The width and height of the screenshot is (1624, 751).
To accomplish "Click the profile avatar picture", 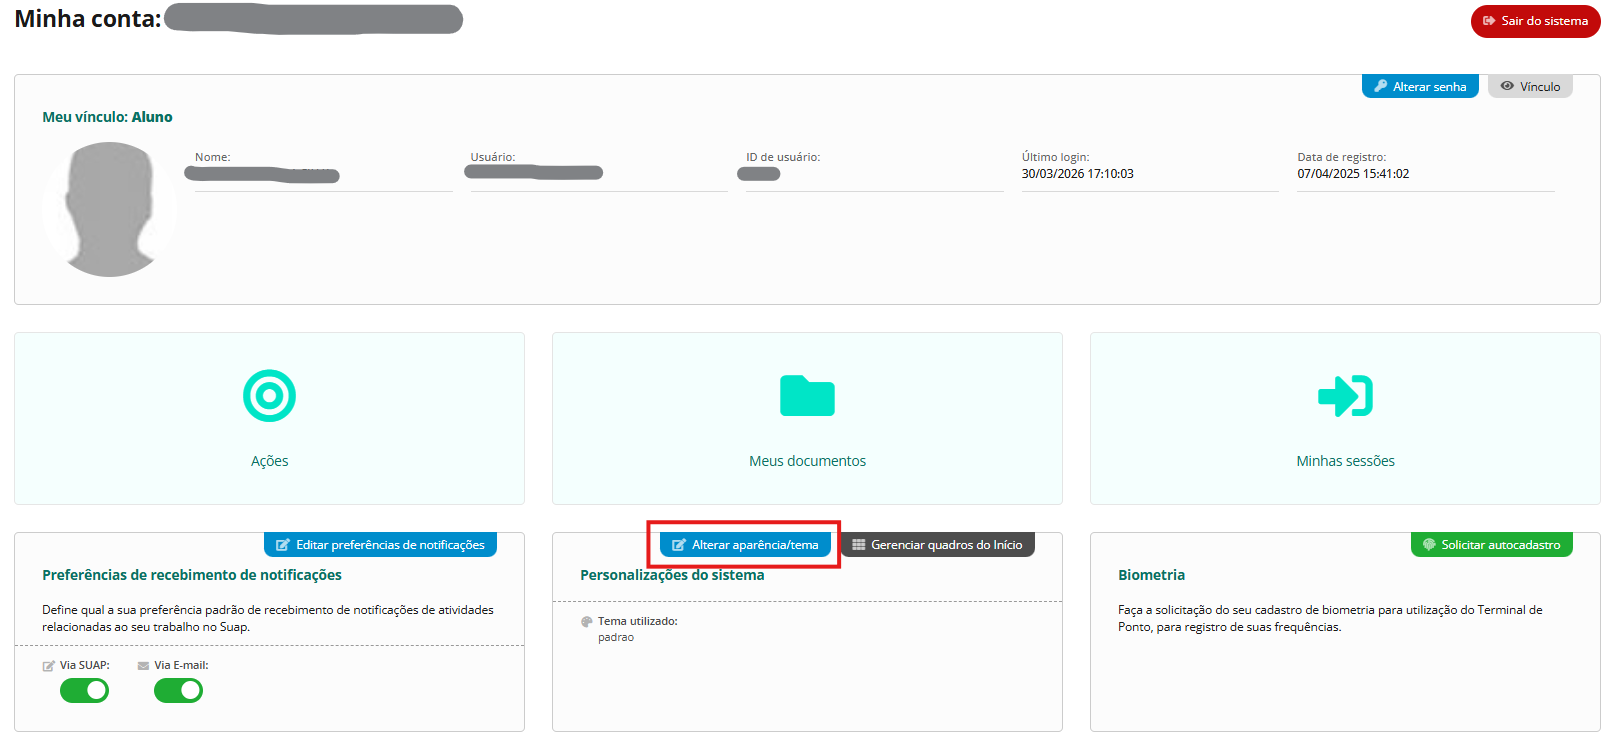I will tap(109, 209).
